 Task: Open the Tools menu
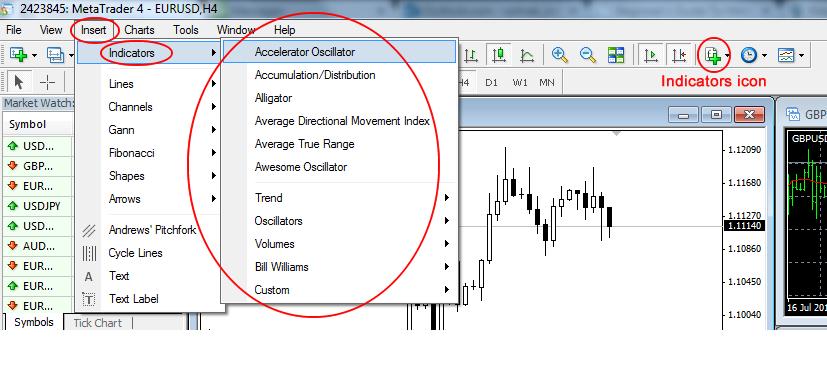(x=186, y=30)
